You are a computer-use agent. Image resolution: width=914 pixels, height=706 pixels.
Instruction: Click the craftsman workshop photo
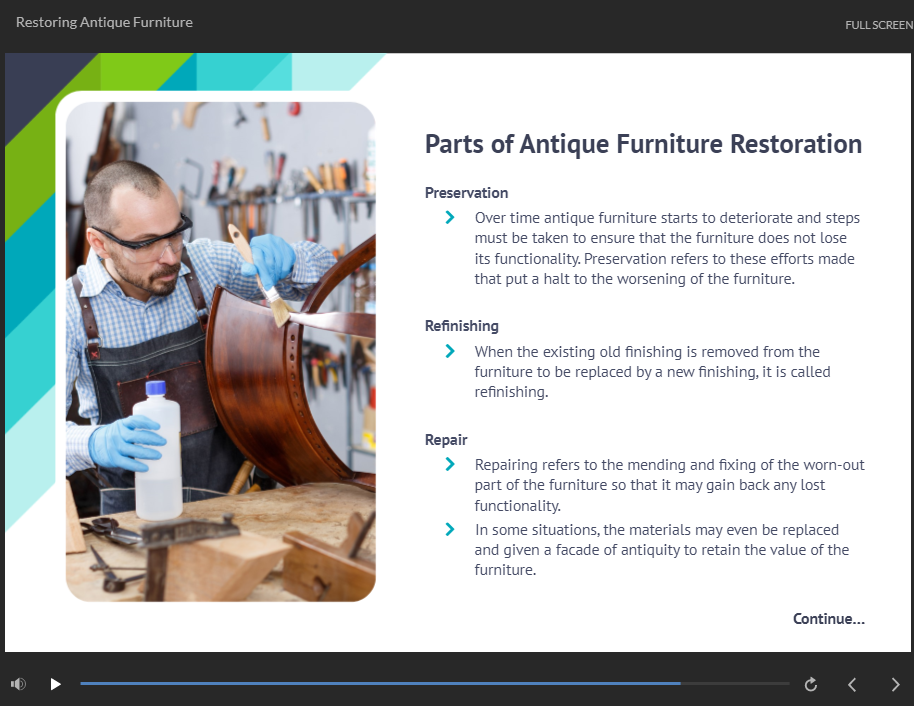point(220,350)
